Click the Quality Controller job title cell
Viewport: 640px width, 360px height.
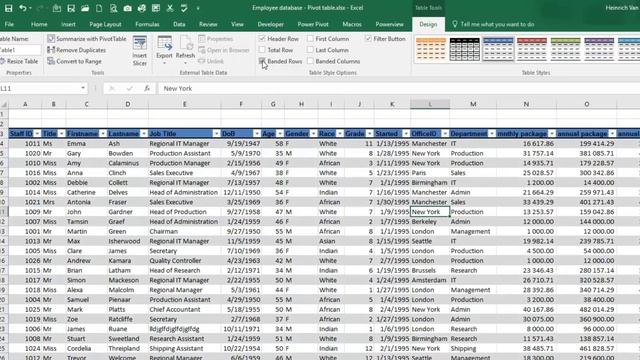[x=184, y=260]
